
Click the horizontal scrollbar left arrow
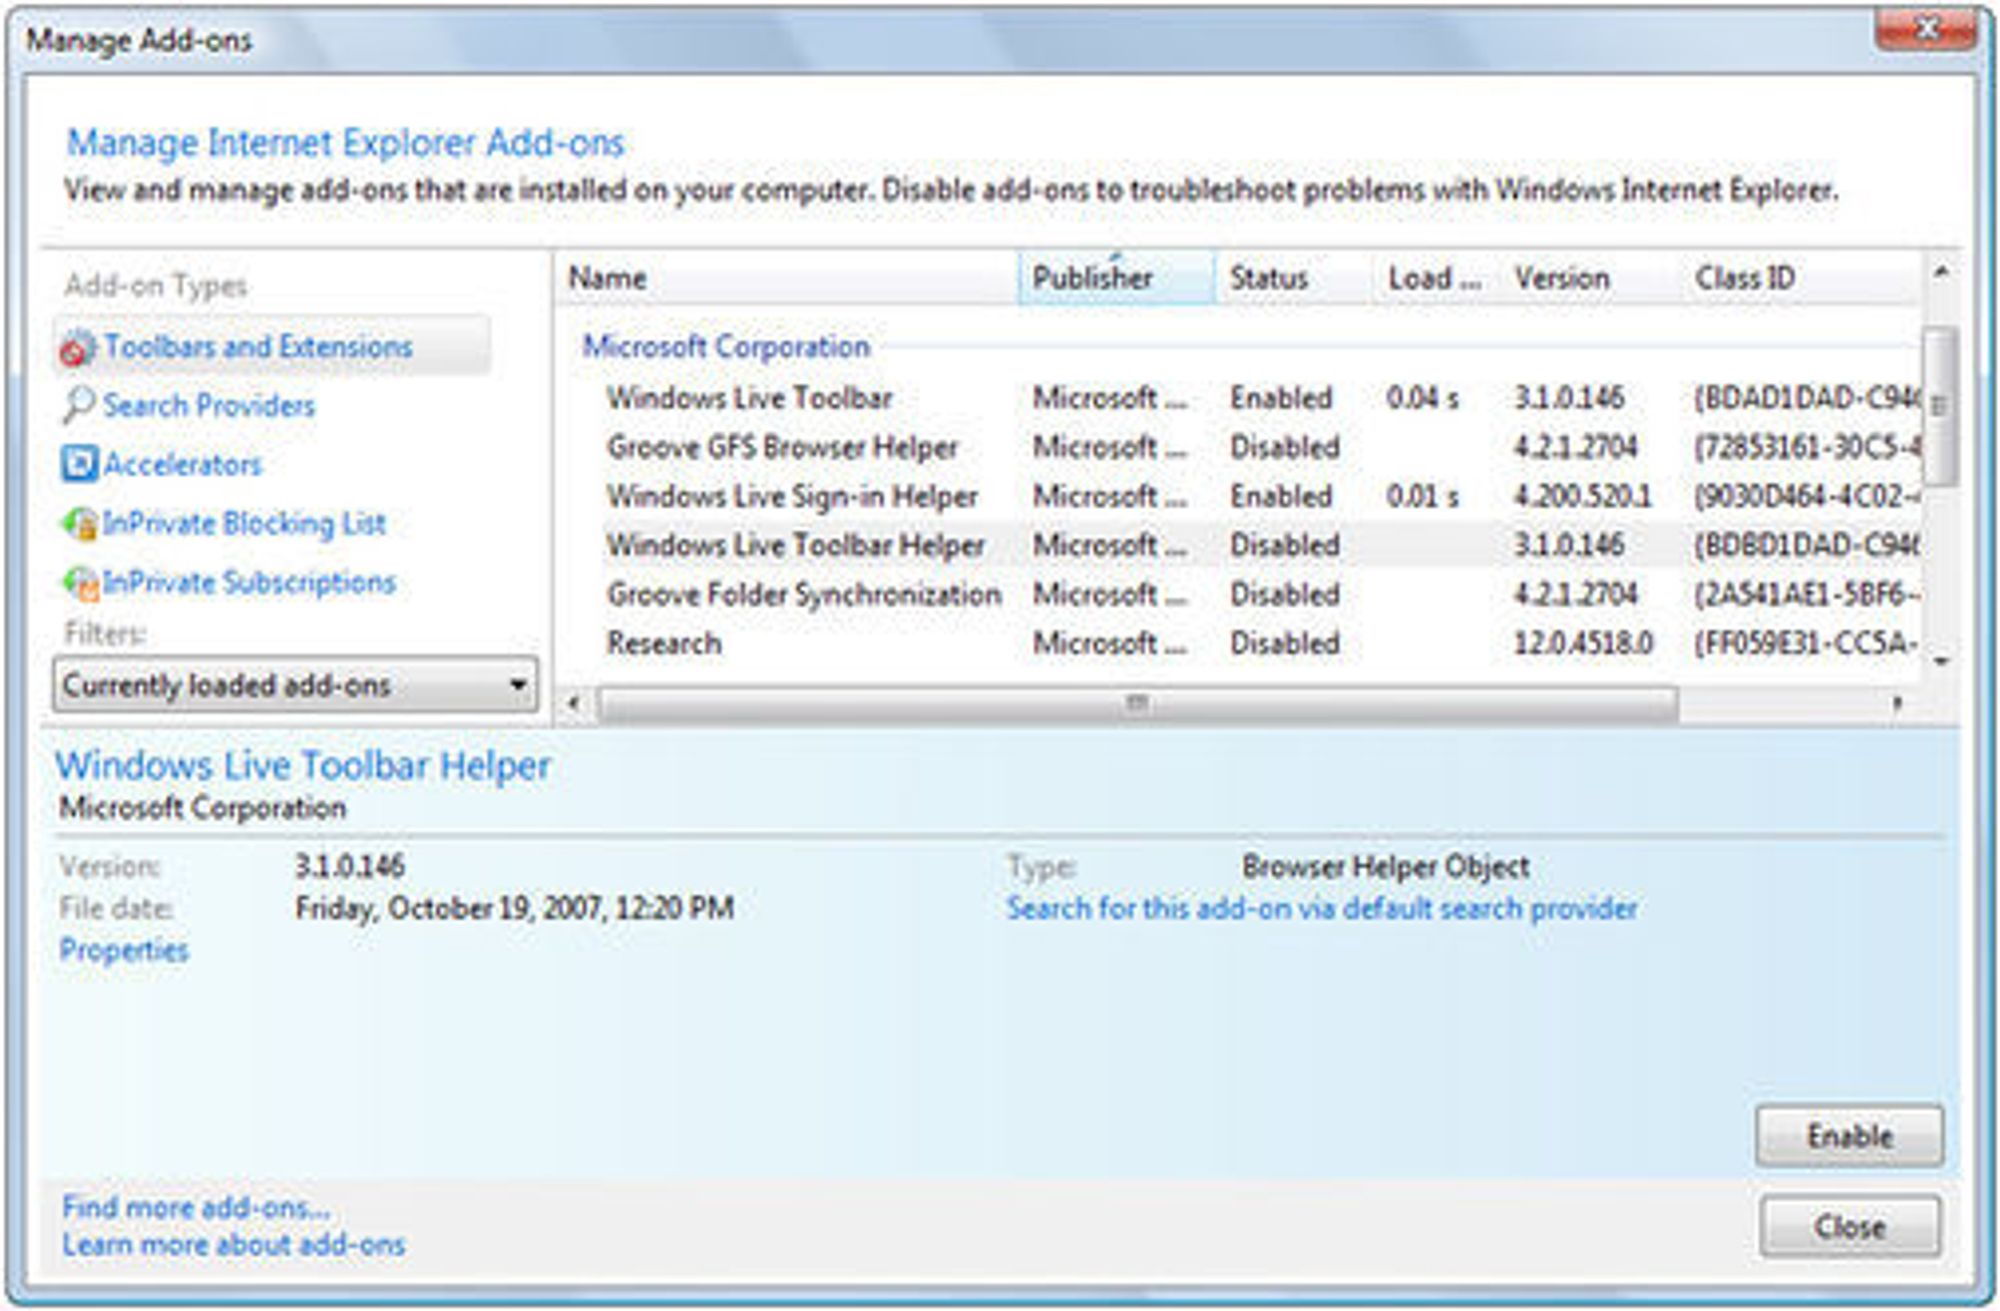[x=573, y=703]
